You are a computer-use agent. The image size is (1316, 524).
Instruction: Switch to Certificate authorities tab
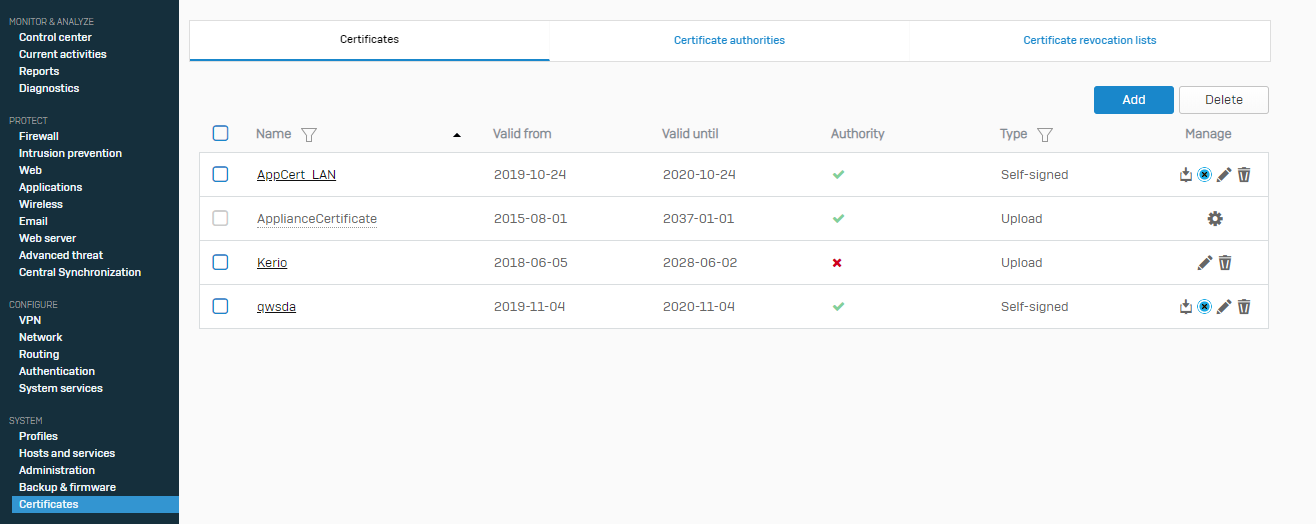[x=729, y=41]
